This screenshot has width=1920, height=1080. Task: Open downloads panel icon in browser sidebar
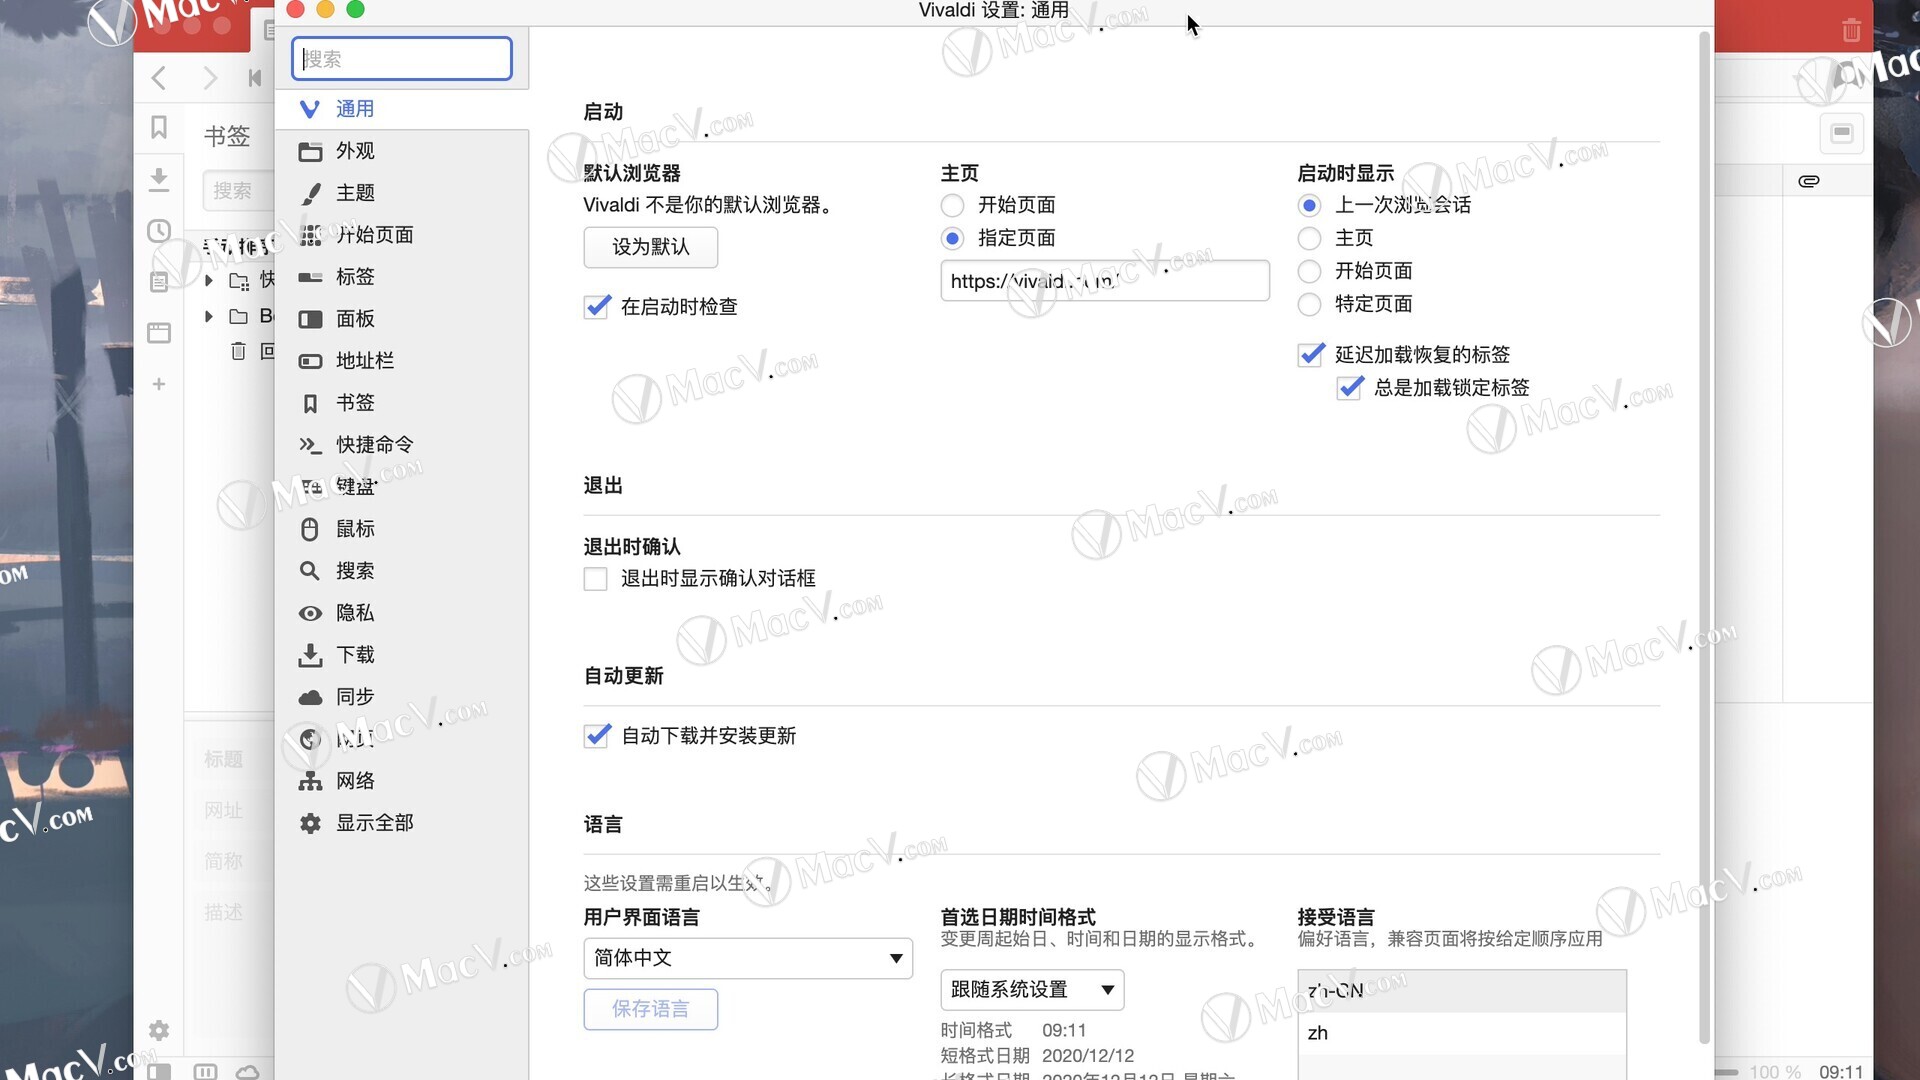159,179
